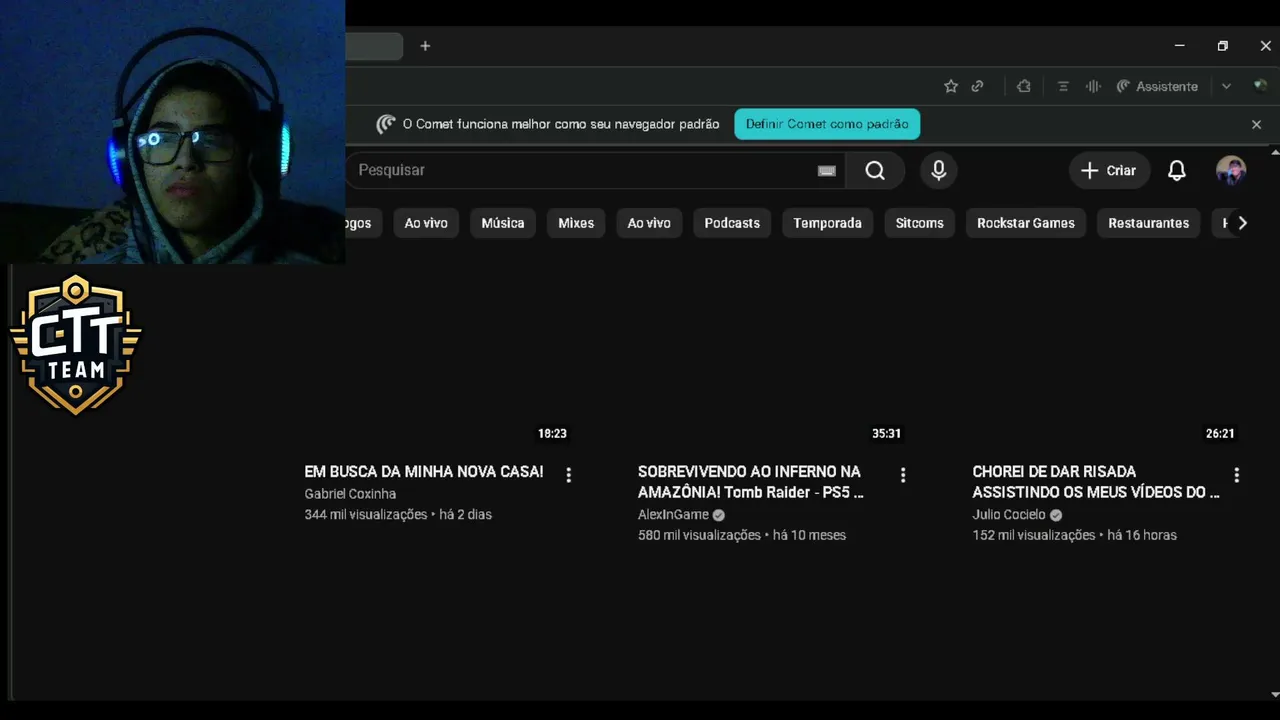The width and height of the screenshot is (1280, 720).
Task: Click the magnifier search button
Action: pos(875,170)
